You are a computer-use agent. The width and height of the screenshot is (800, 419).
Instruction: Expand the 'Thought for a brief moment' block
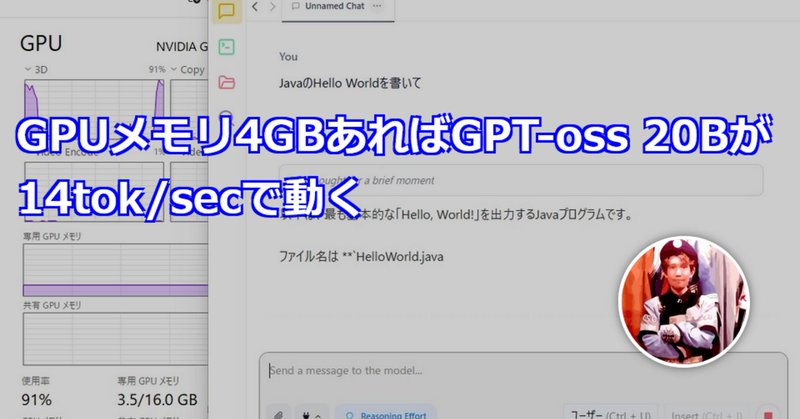click(x=521, y=180)
